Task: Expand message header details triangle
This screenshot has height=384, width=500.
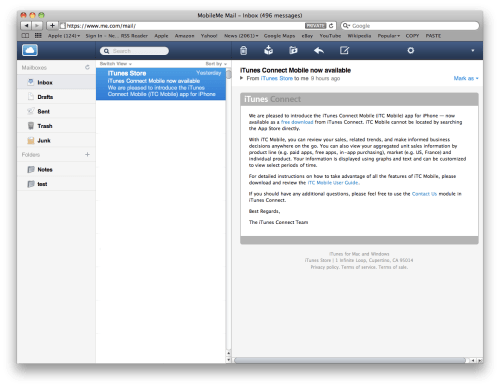Action: point(242,78)
